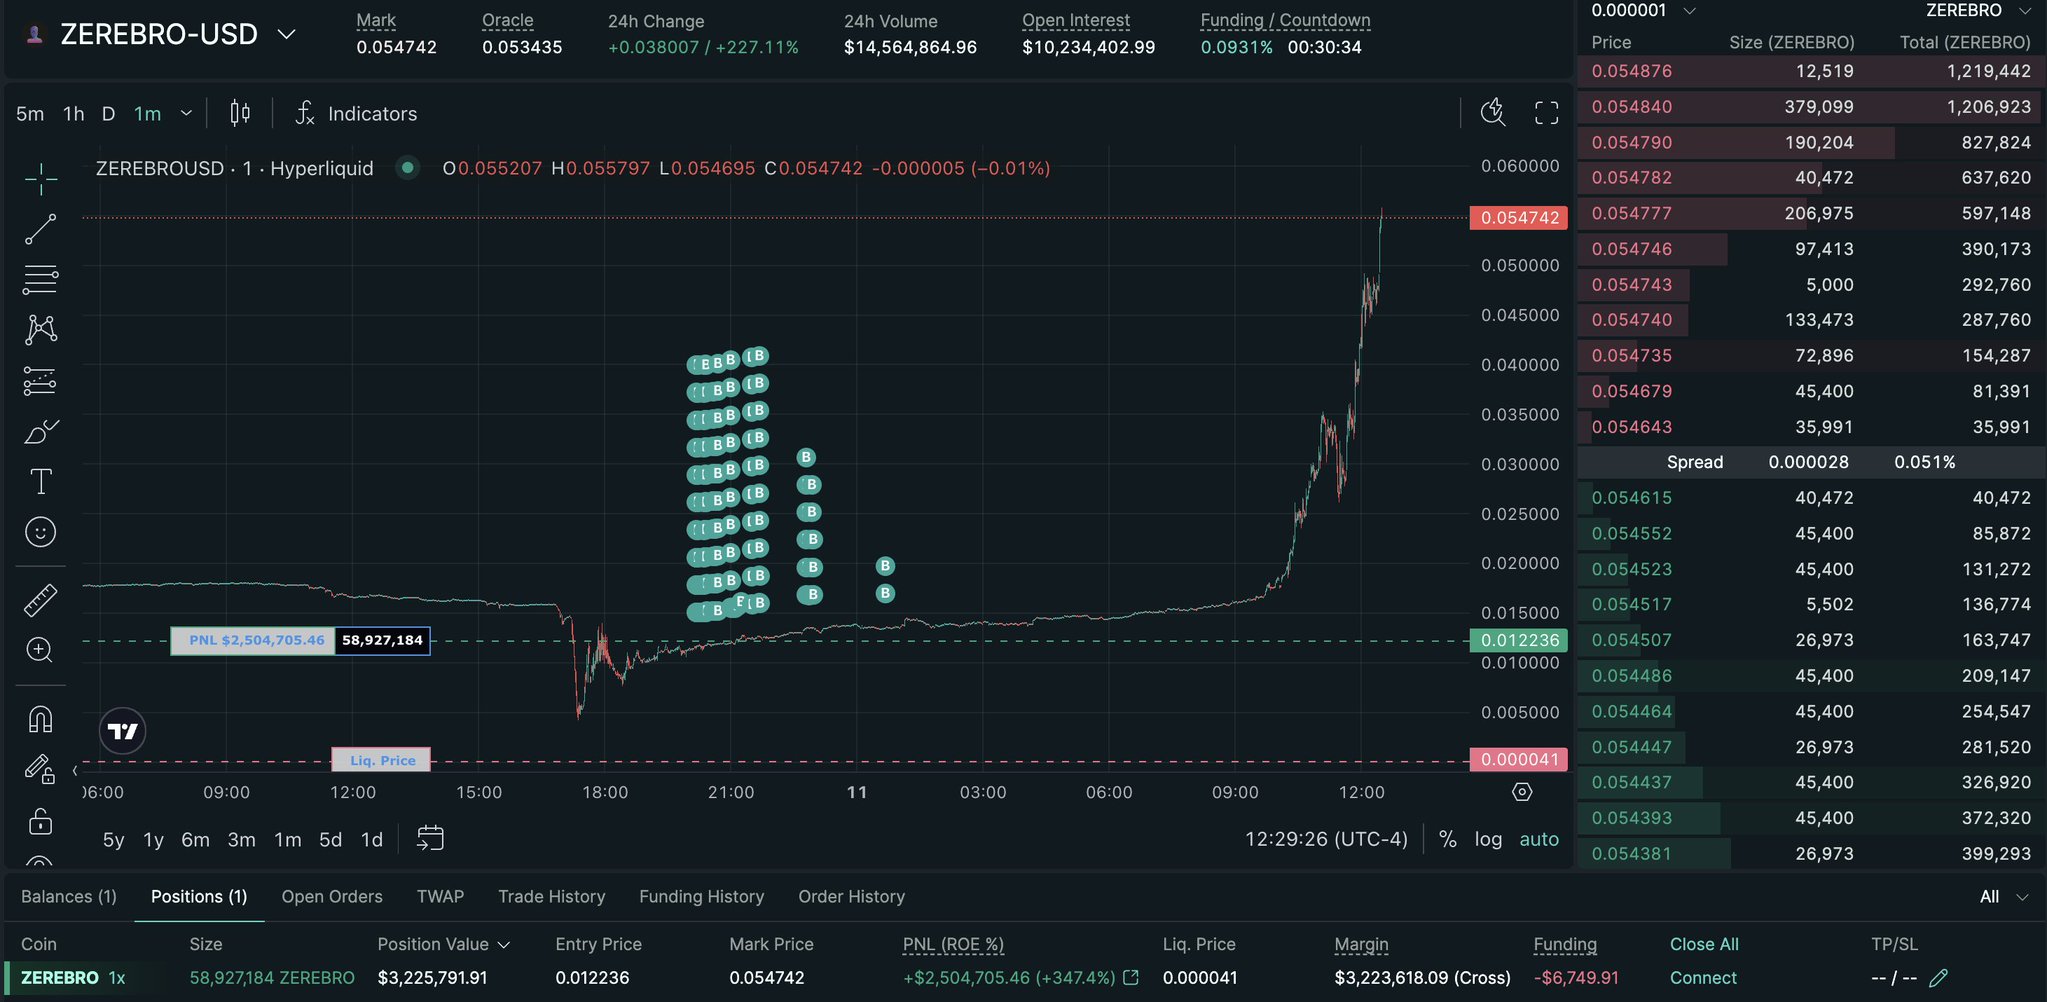Screen dimensions: 2047x1002
Task: Switch to the Open Orders tab
Action: [332, 897]
